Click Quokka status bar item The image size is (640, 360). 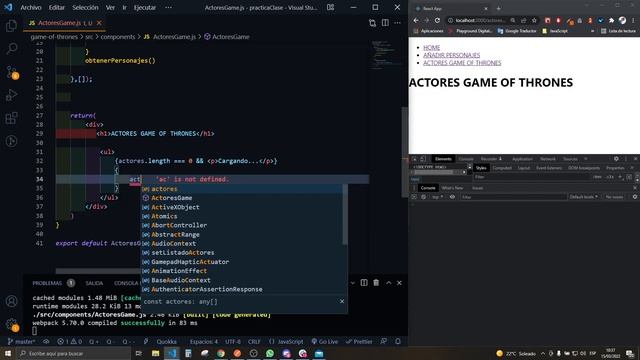tap(167, 342)
